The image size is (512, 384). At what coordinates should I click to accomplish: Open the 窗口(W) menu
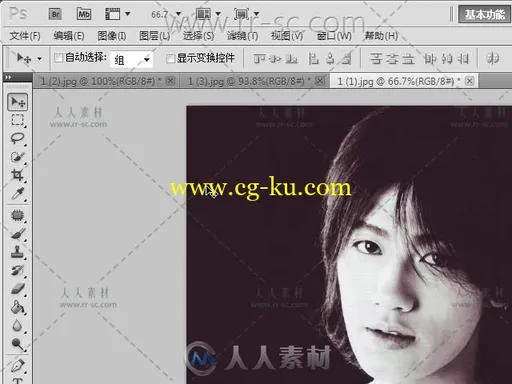coord(334,36)
